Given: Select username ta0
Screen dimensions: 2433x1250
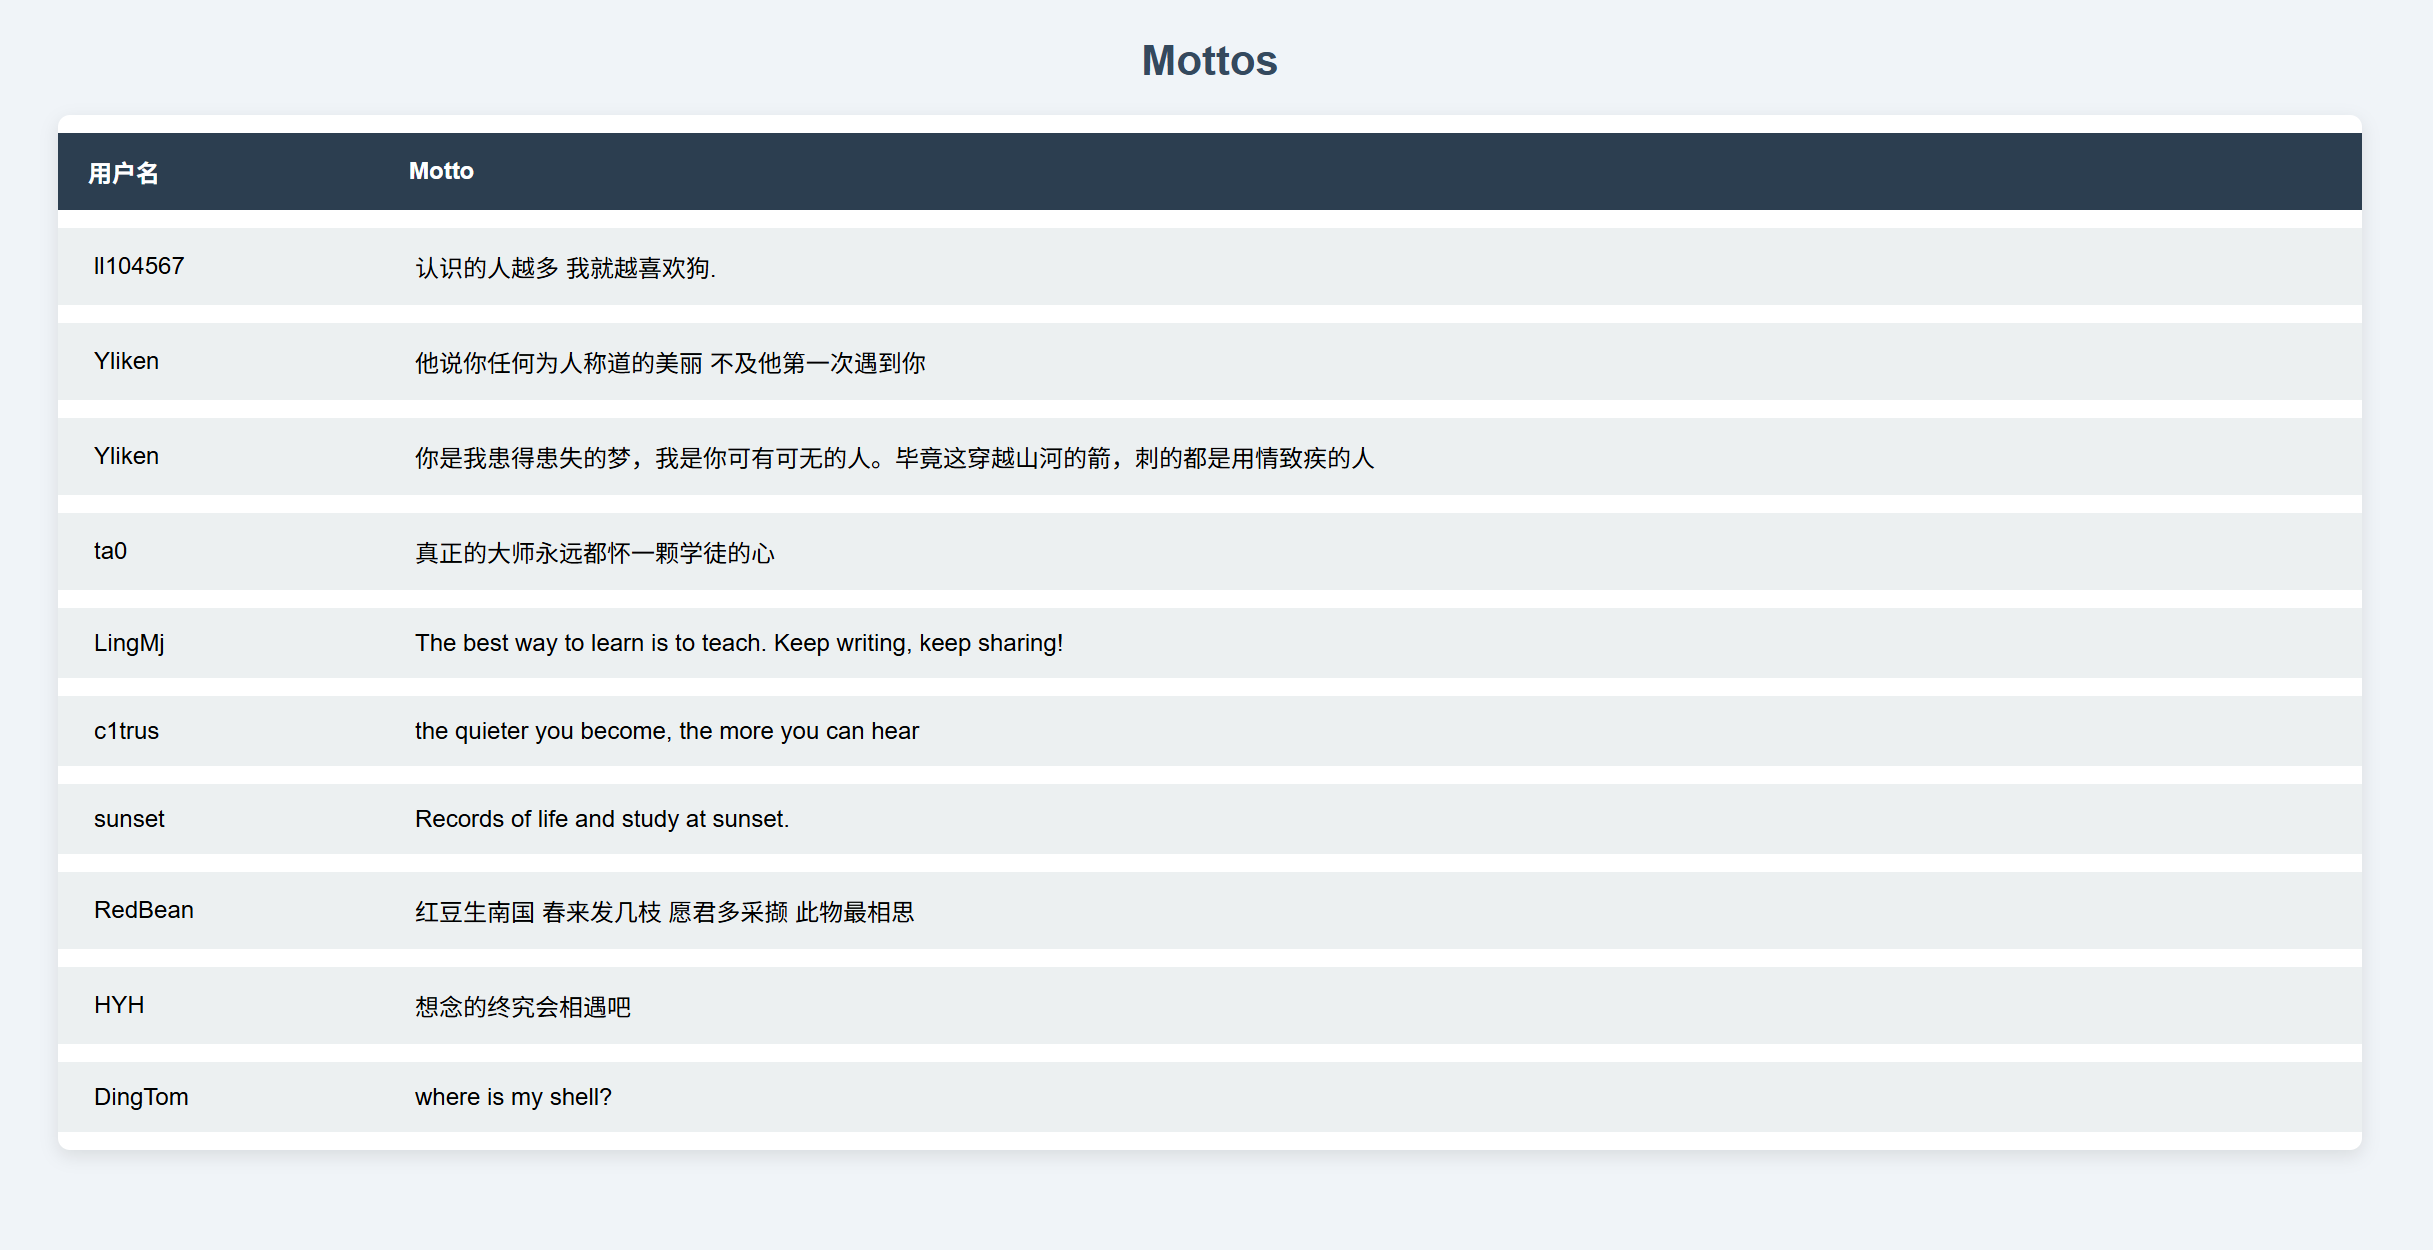Looking at the screenshot, I should [x=110, y=551].
